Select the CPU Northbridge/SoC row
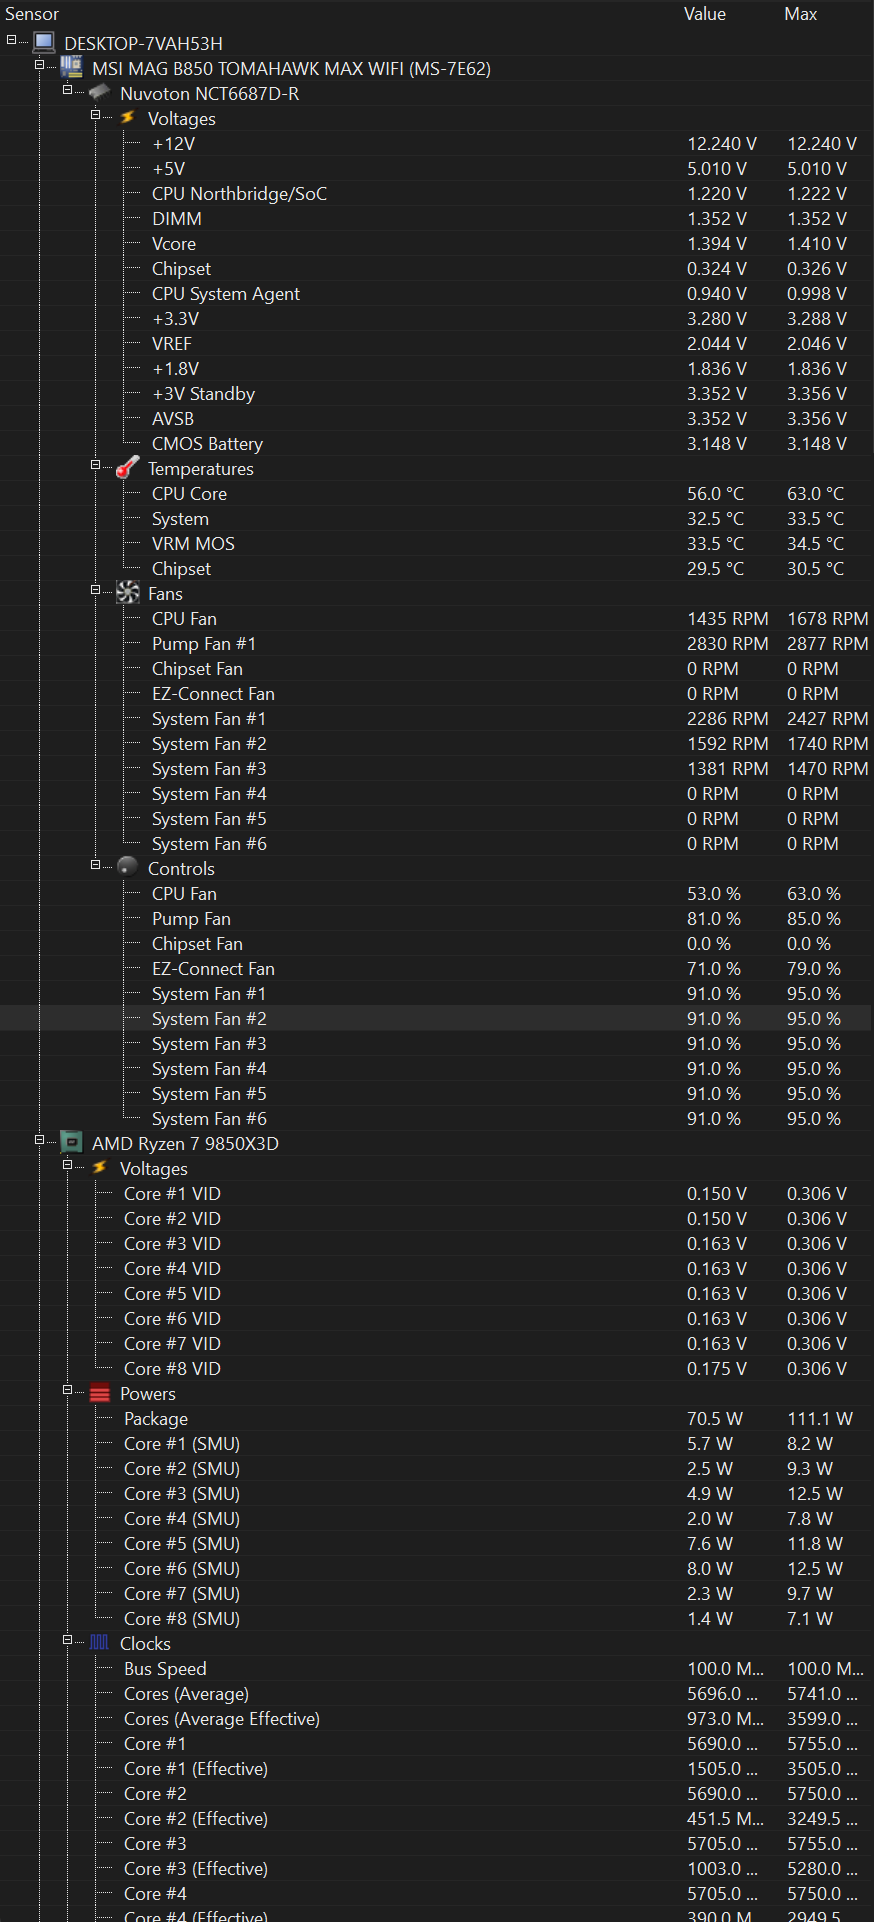The width and height of the screenshot is (874, 1922). [437, 194]
